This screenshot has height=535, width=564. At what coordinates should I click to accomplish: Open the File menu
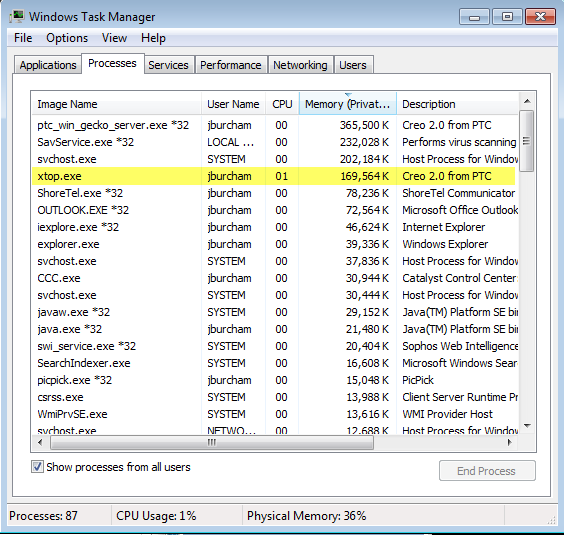click(x=23, y=38)
